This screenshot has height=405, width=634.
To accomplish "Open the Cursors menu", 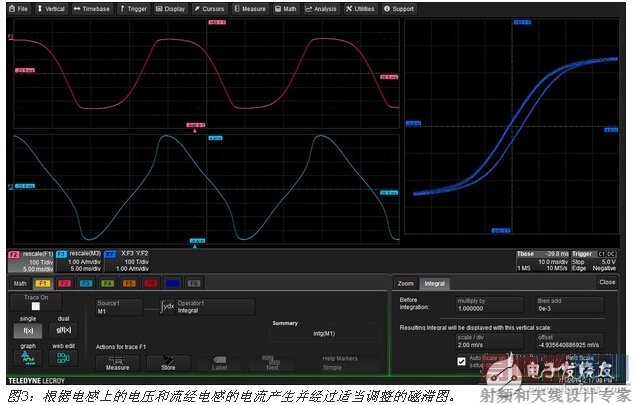I will [209, 8].
